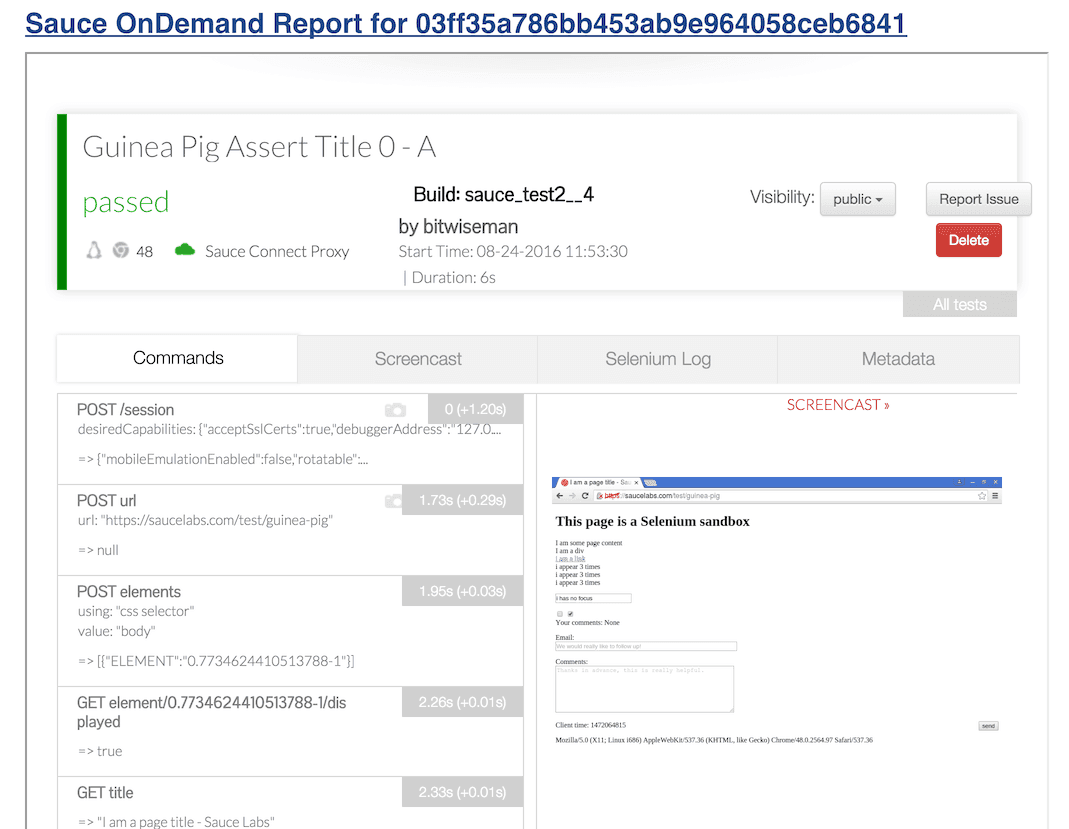The image size is (1069, 829).
Task: Select the Metadata tab
Action: point(898,359)
